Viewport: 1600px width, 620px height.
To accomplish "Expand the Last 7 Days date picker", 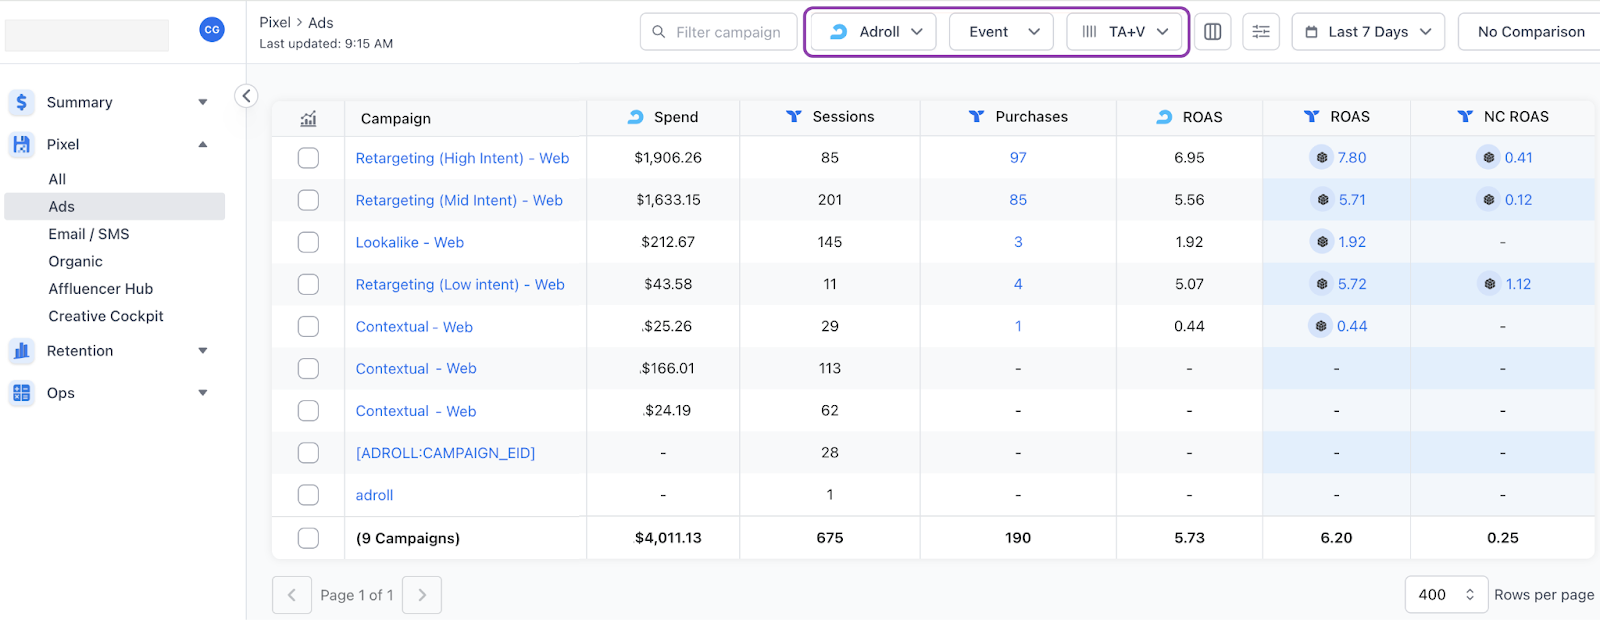I will [1367, 32].
